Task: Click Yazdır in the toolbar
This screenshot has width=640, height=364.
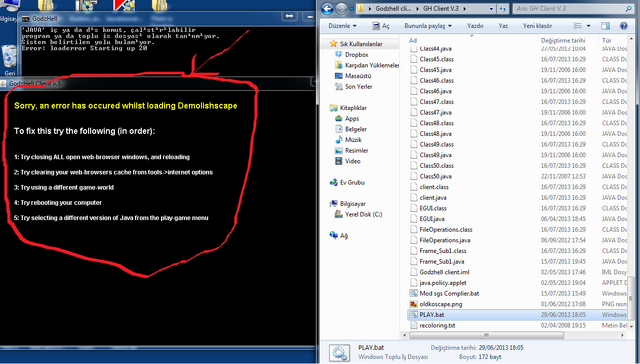Action: (475, 26)
